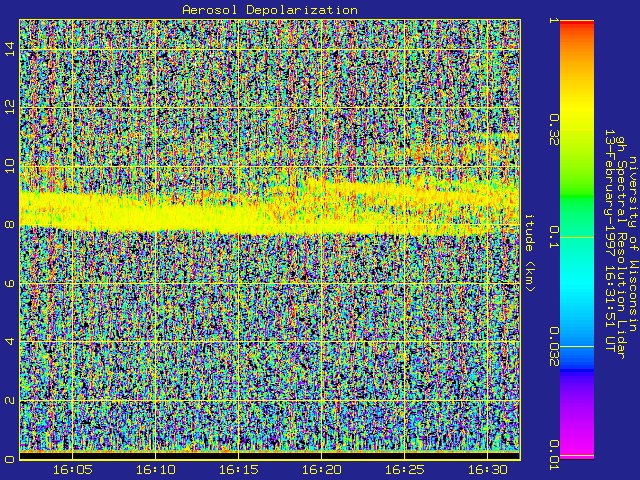
Task: Click the colorbar label 0.032
Action: click(x=554, y=347)
